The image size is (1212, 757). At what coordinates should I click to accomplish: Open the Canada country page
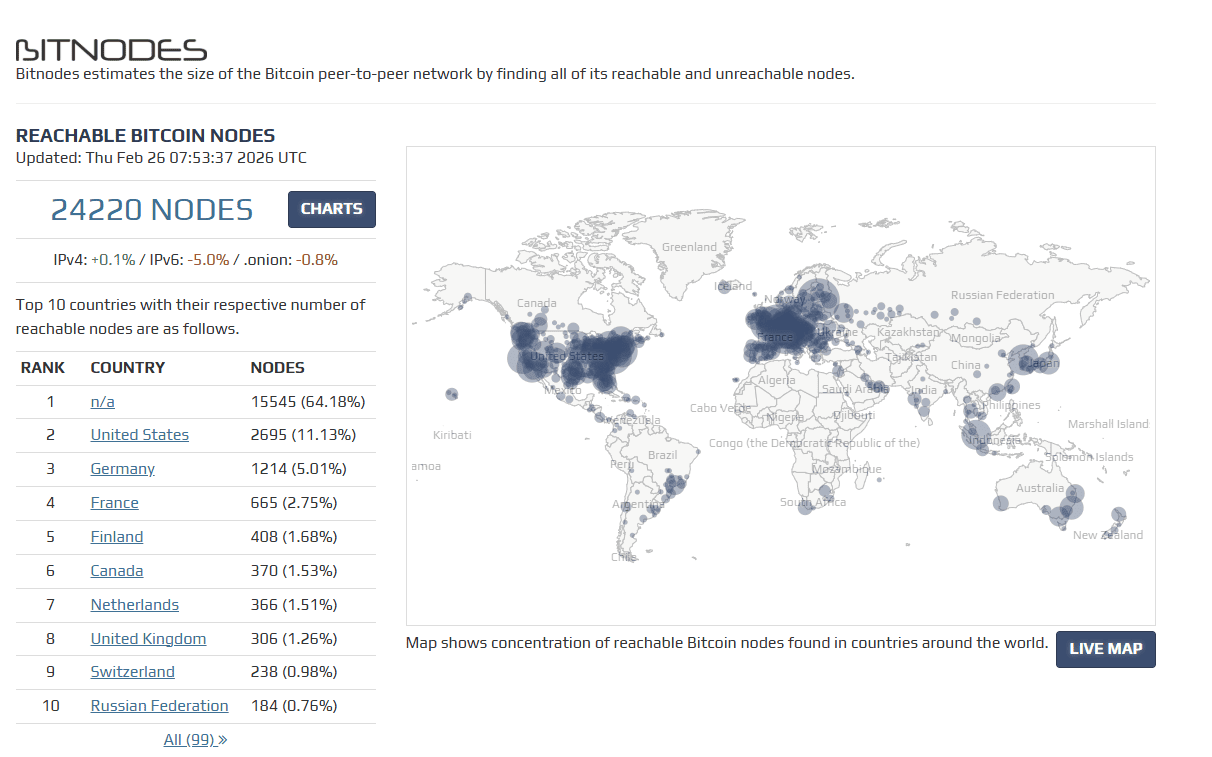(x=116, y=570)
